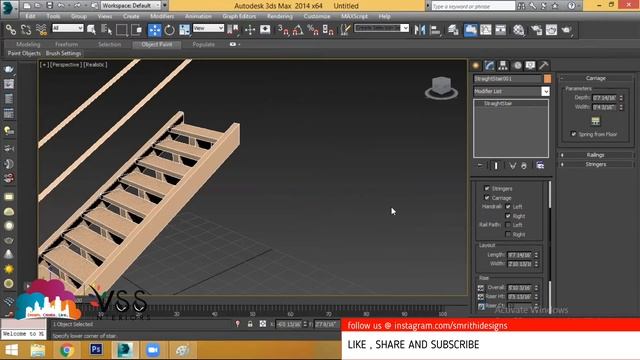
Task: Enable the Rail Path Left checkbox
Action: coord(508,225)
